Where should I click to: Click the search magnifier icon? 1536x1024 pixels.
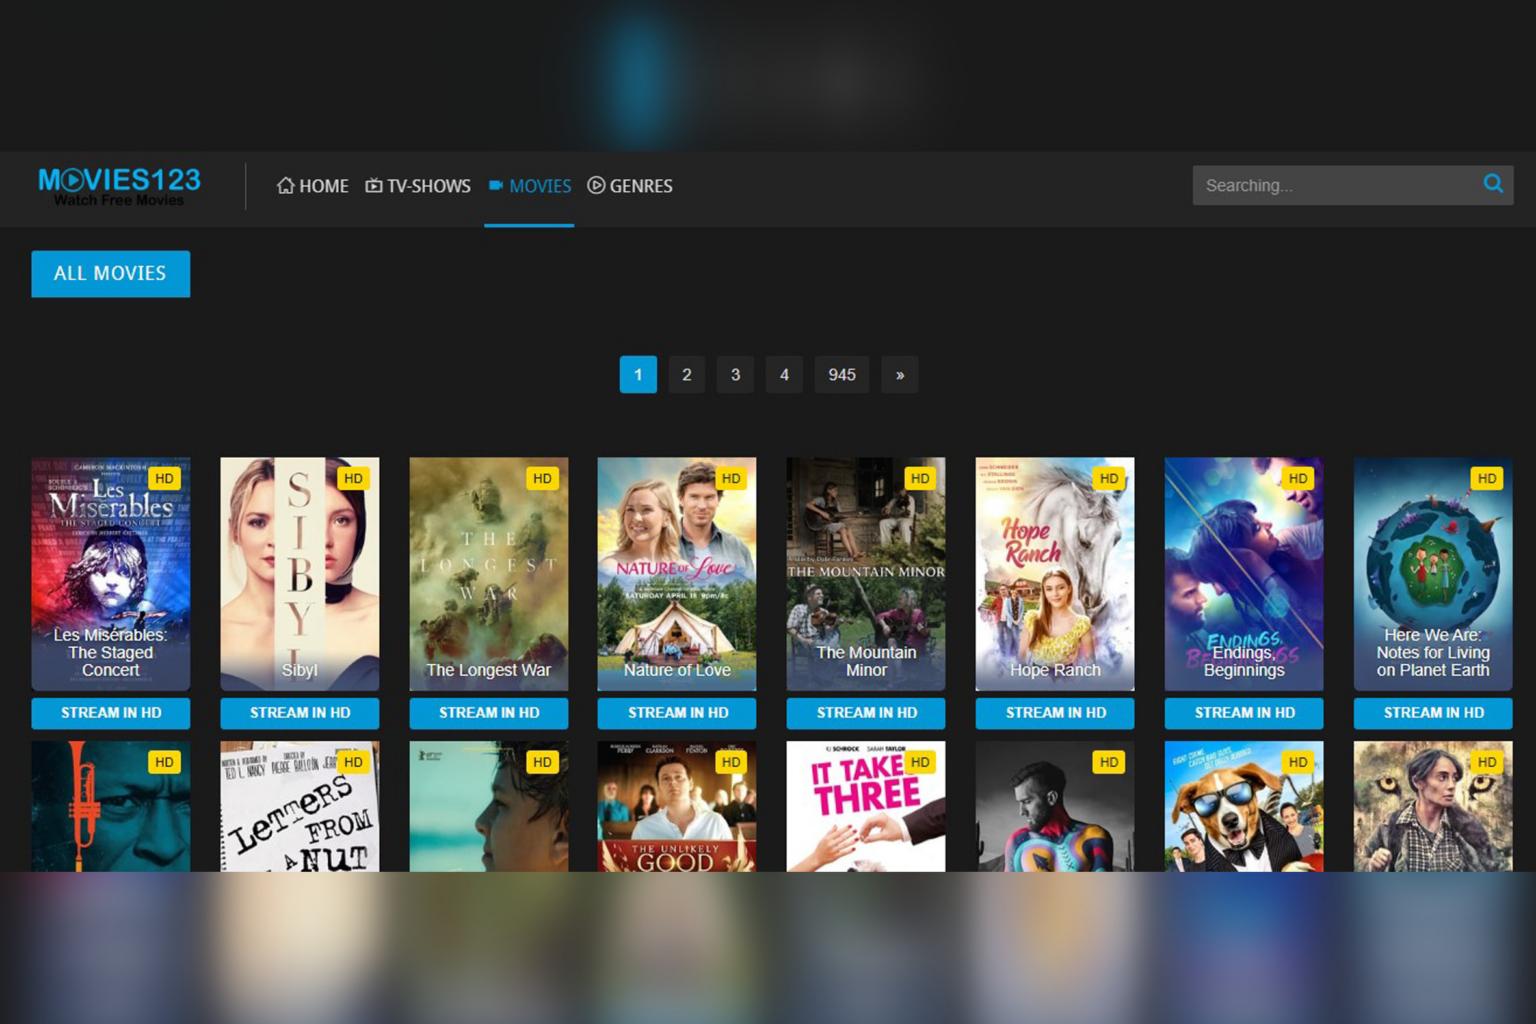click(x=1492, y=184)
